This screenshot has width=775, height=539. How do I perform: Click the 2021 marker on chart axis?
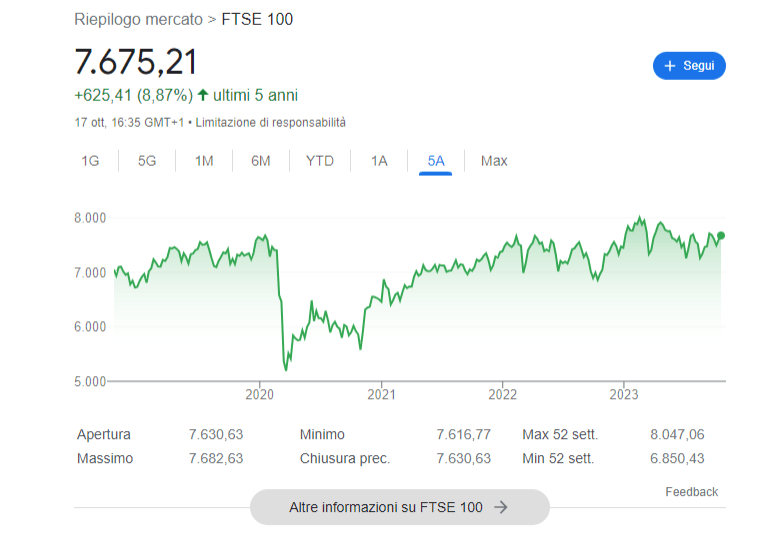[x=381, y=394]
